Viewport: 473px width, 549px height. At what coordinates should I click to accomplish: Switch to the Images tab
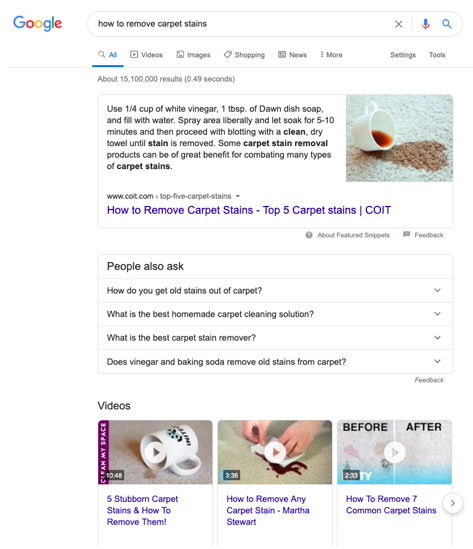click(194, 55)
